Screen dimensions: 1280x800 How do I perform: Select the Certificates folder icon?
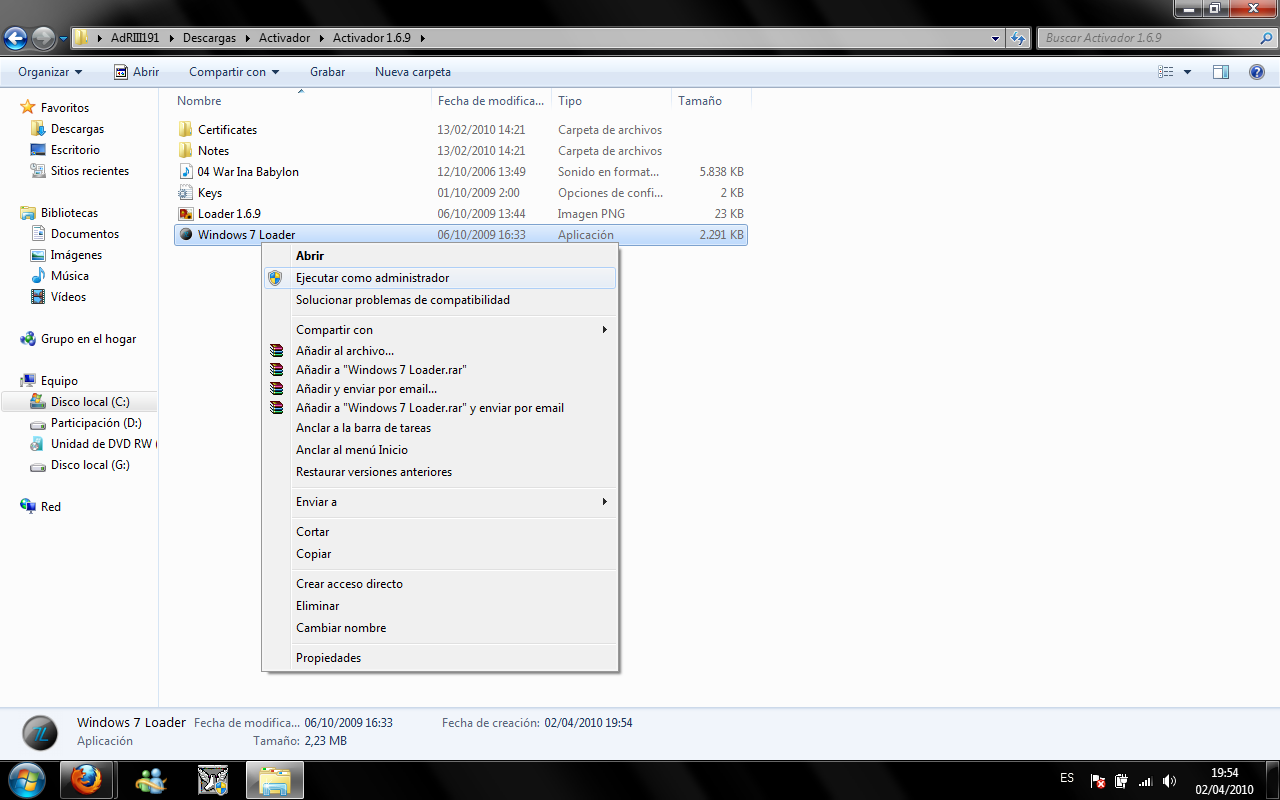[x=185, y=130]
